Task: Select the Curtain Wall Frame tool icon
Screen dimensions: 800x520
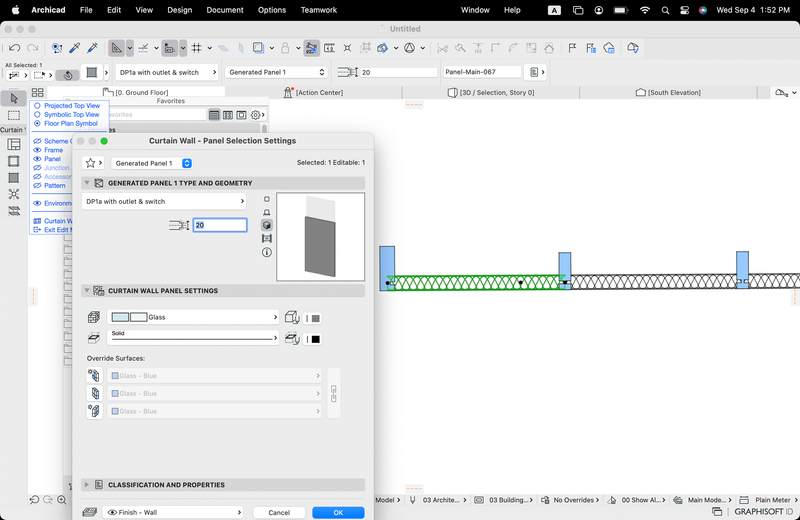Action: coord(14,161)
